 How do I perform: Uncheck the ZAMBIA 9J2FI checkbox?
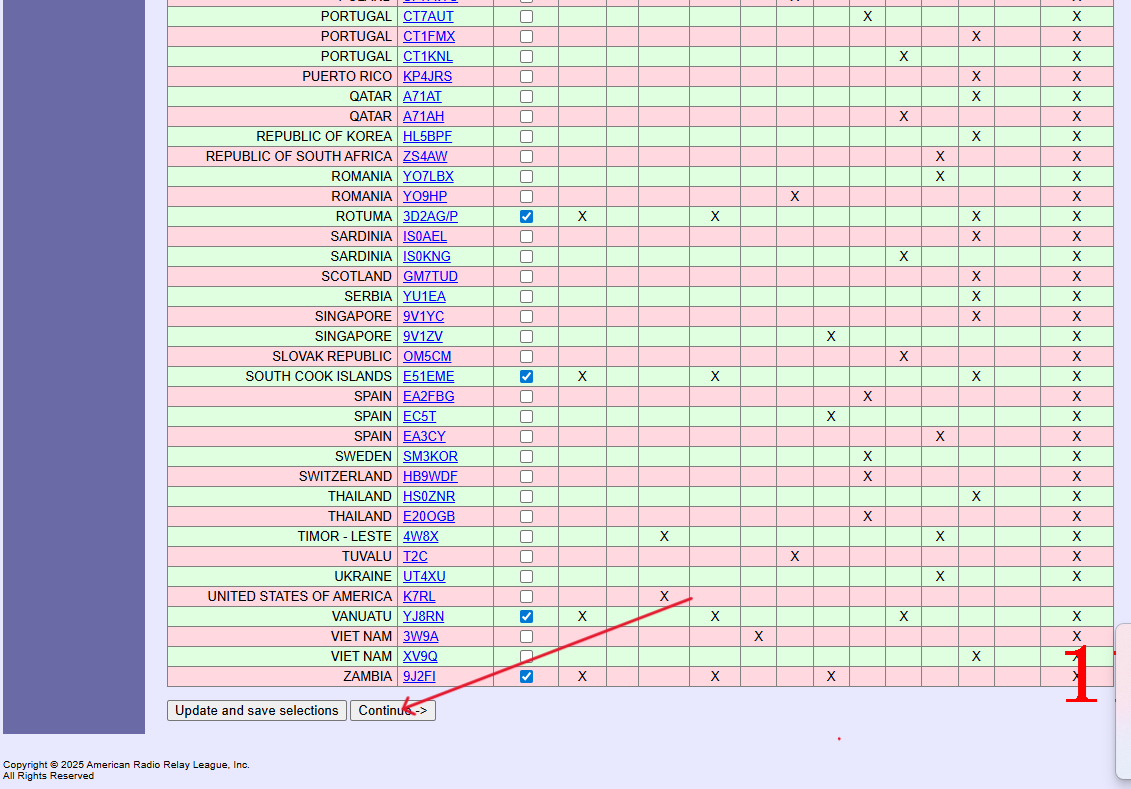(527, 676)
